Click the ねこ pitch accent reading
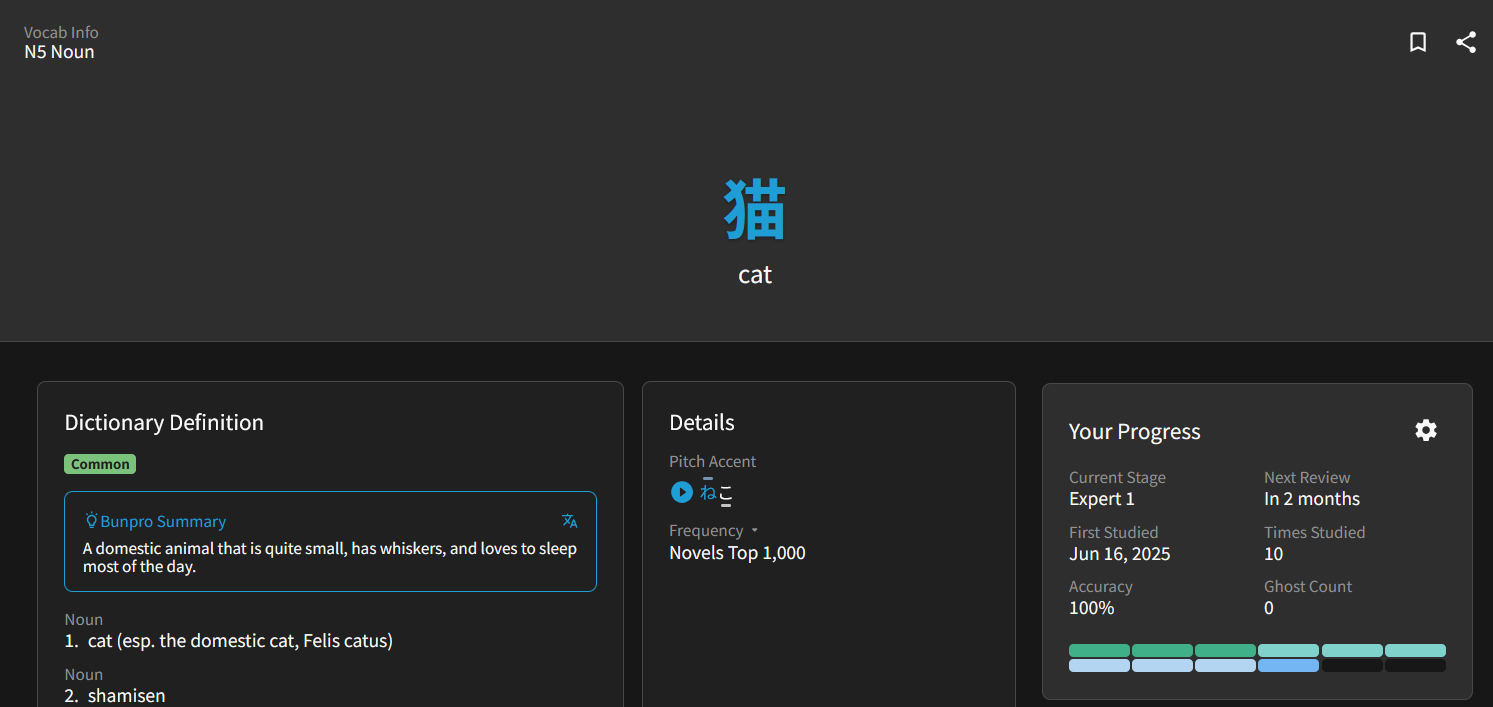1493x707 pixels. [x=717, y=492]
